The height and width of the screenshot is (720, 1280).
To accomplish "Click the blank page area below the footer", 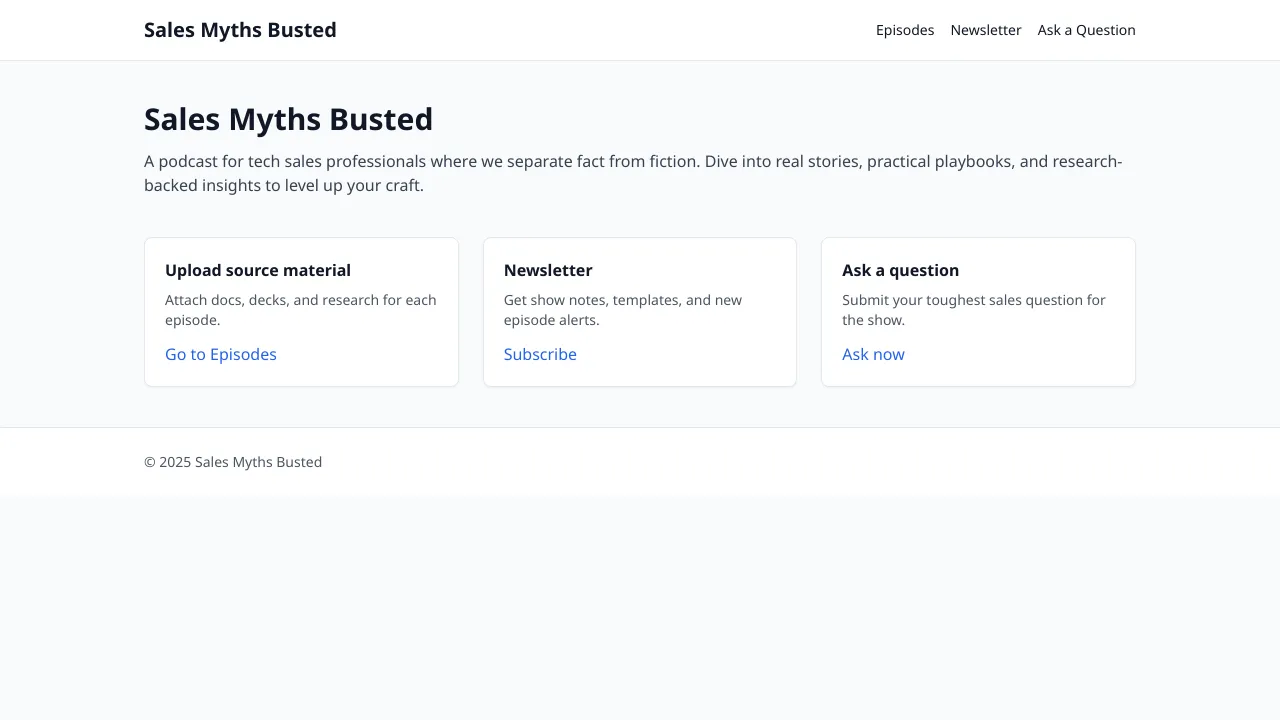I will point(640,610).
